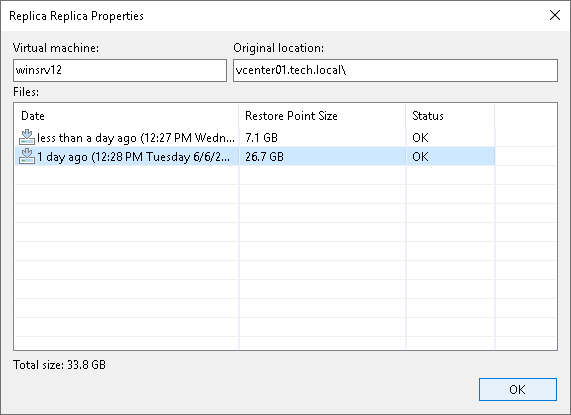
Task: Select the '1 day ago' restore point row
Action: (x=255, y=156)
